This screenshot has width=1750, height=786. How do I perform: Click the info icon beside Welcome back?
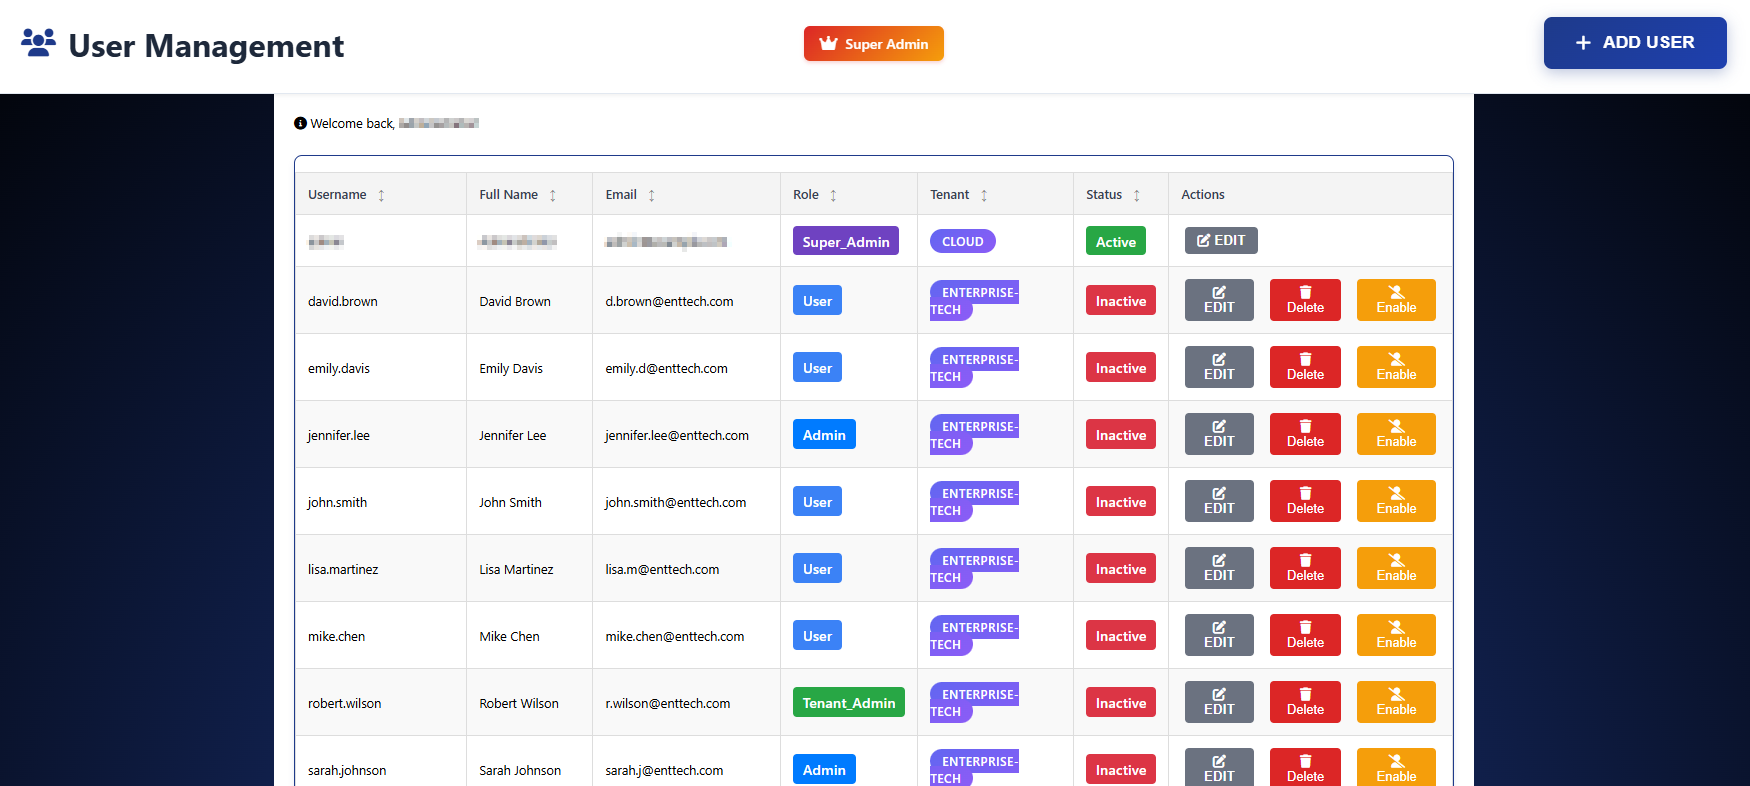300,123
